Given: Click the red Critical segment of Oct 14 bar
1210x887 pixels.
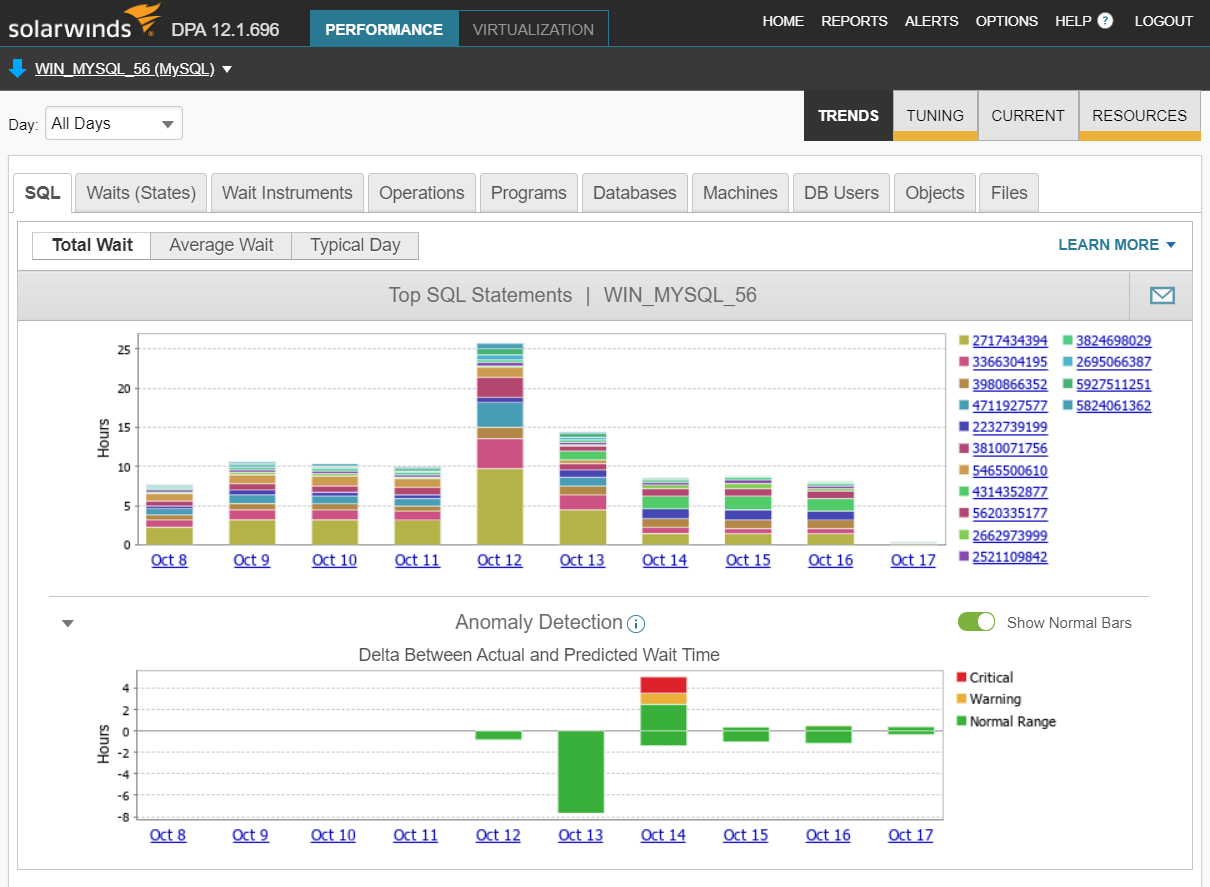Looking at the screenshot, I should coord(664,684).
